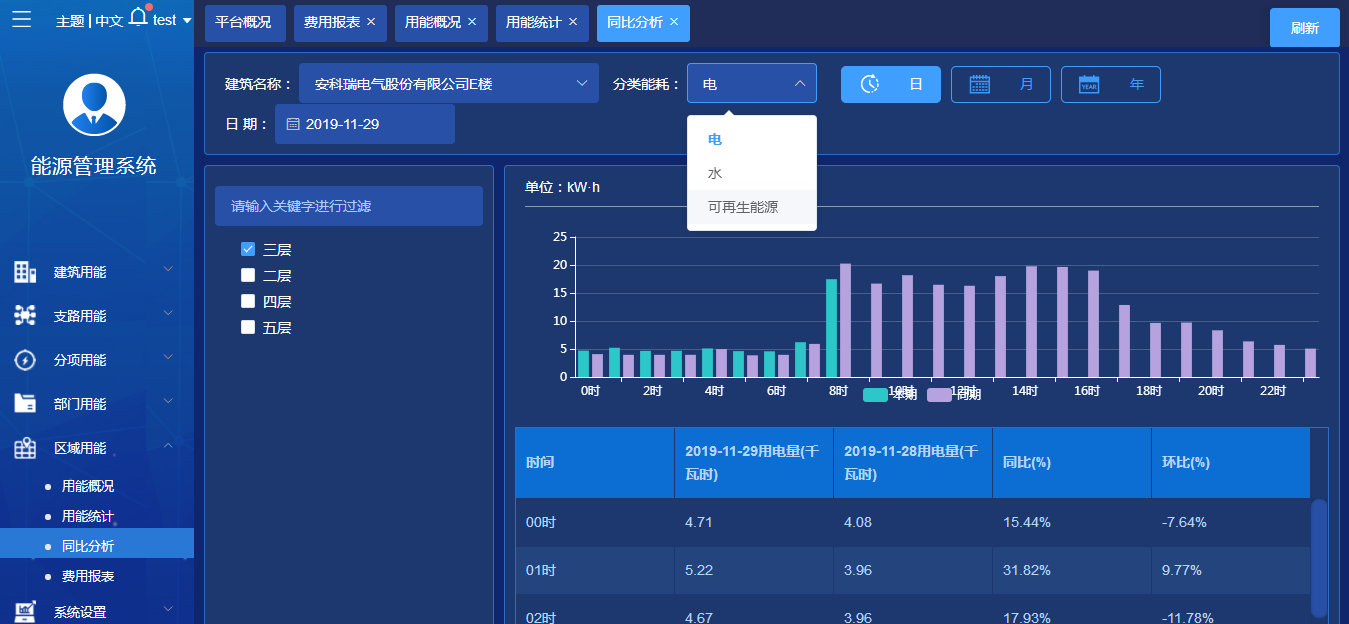The width and height of the screenshot is (1349, 624).
Task: Click the 支路用能 branch icon
Action: point(25,316)
